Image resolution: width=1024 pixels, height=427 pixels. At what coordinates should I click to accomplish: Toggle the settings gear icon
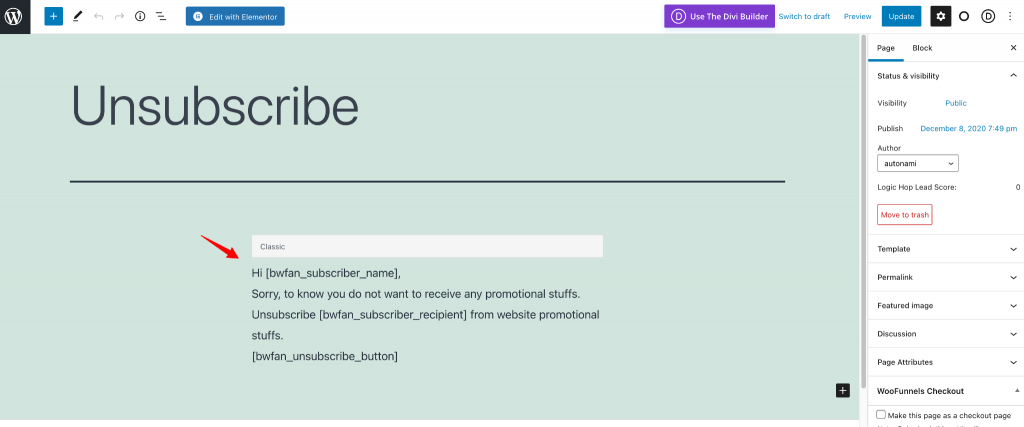pyautogui.click(x=940, y=16)
